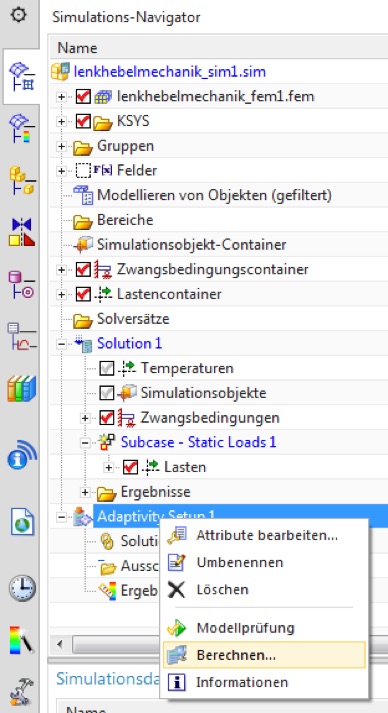Open the books library icon in sidebar
This screenshot has width=388, height=713.
click(x=21, y=389)
